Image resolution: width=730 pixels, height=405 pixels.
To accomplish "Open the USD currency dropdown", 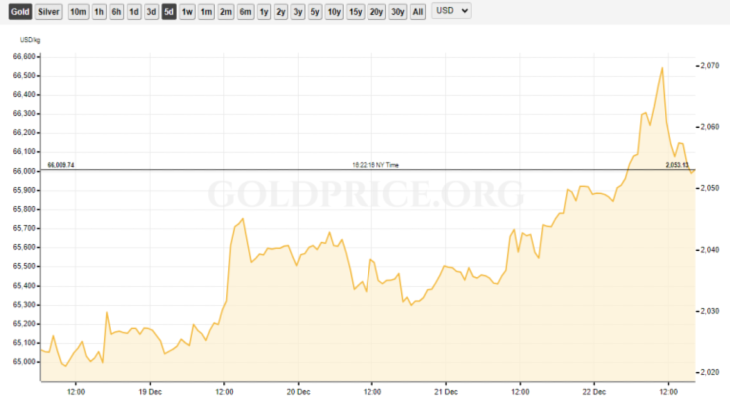I will (x=452, y=11).
